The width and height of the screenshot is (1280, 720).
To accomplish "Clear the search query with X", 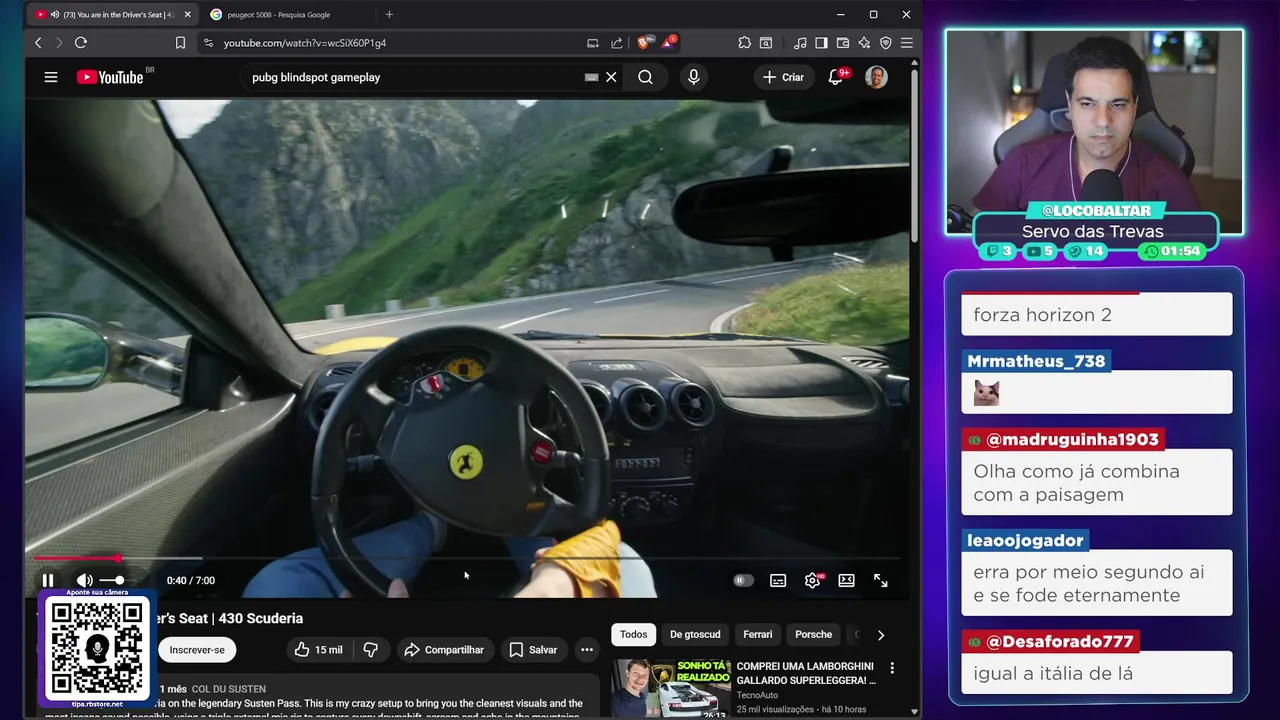I will [x=611, y=77].
